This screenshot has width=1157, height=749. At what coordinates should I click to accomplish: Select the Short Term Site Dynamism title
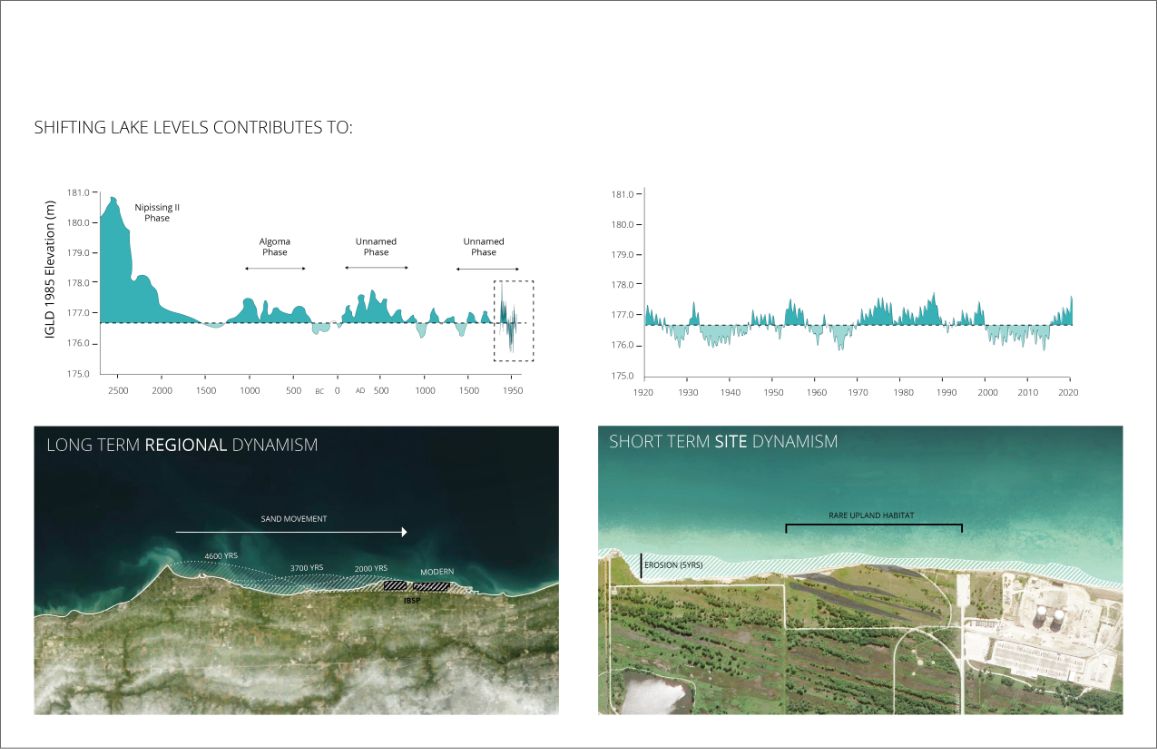[x=723, y=441]
